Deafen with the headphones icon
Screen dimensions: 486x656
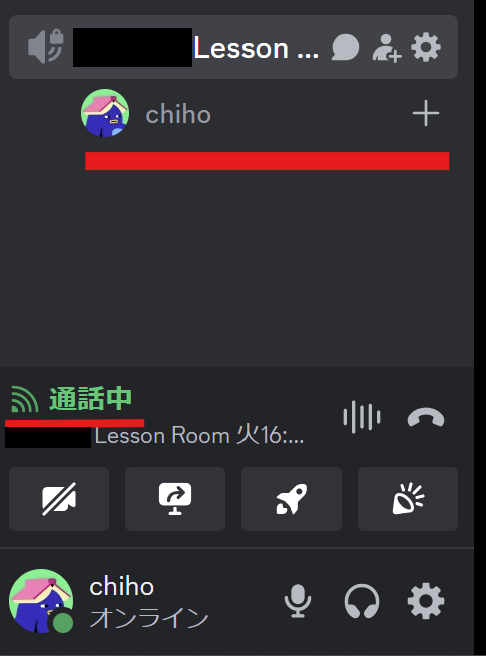pyautogui.click(x=362, y=601)
